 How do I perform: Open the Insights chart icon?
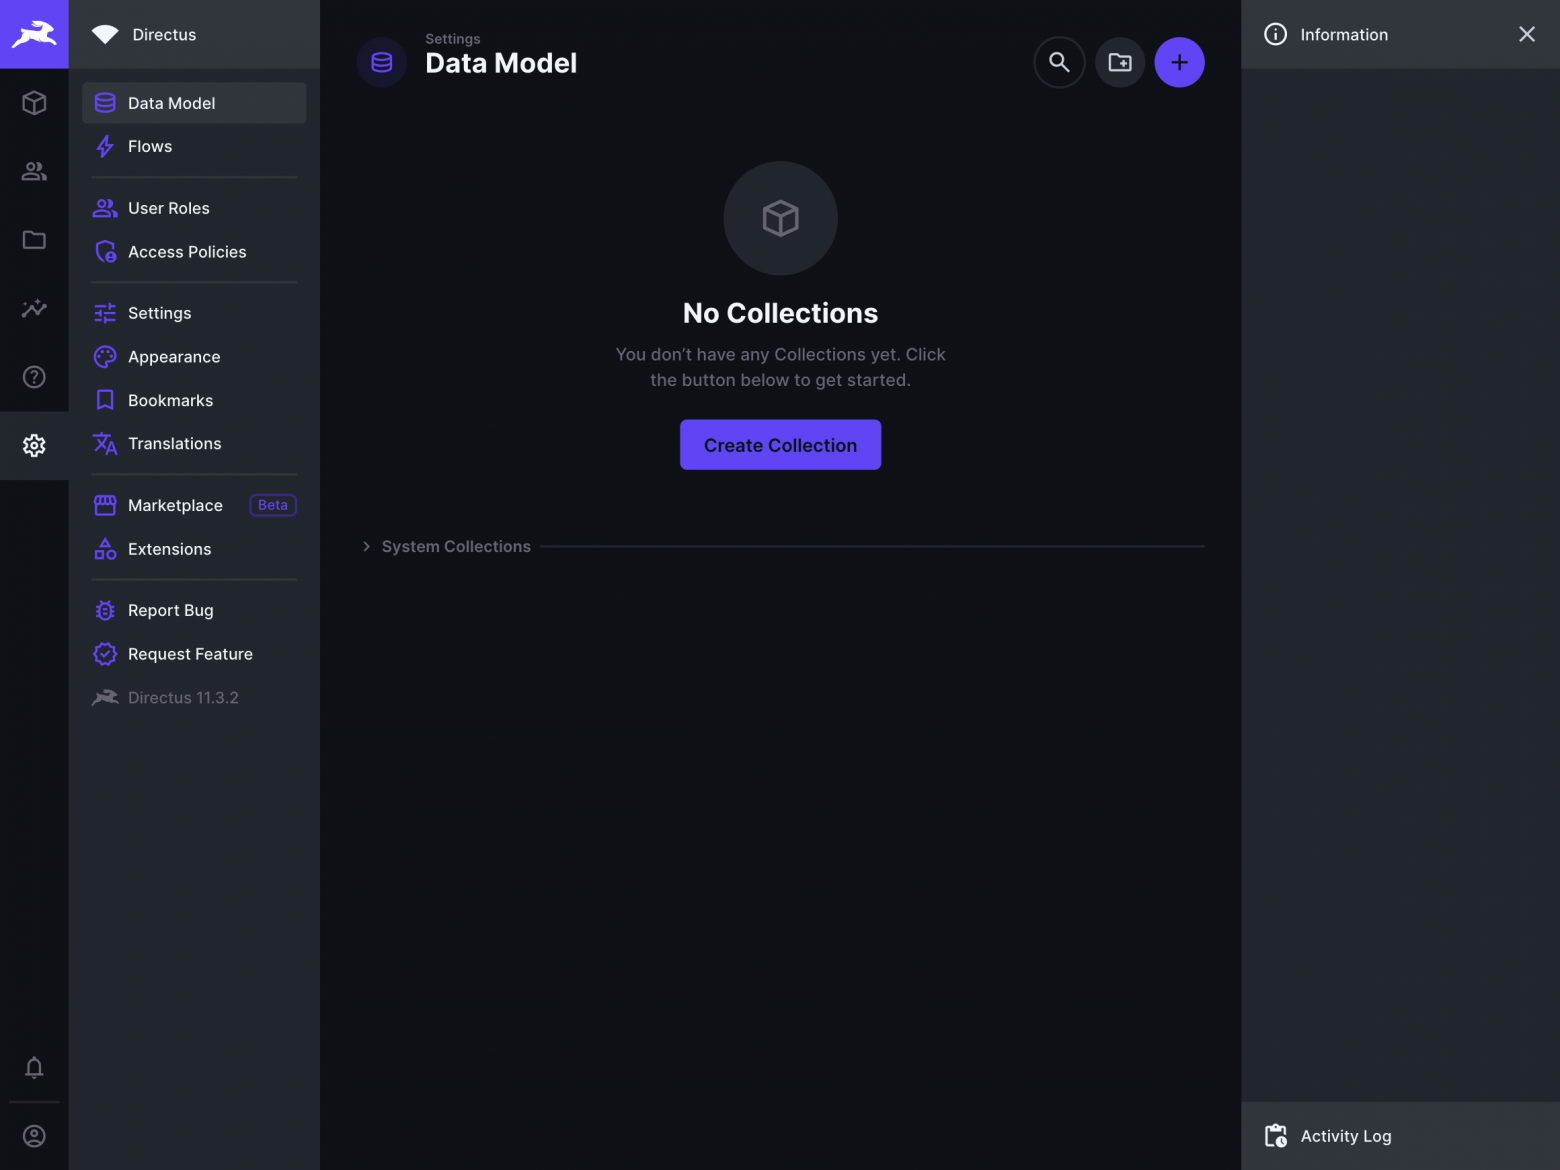(34, 308)
